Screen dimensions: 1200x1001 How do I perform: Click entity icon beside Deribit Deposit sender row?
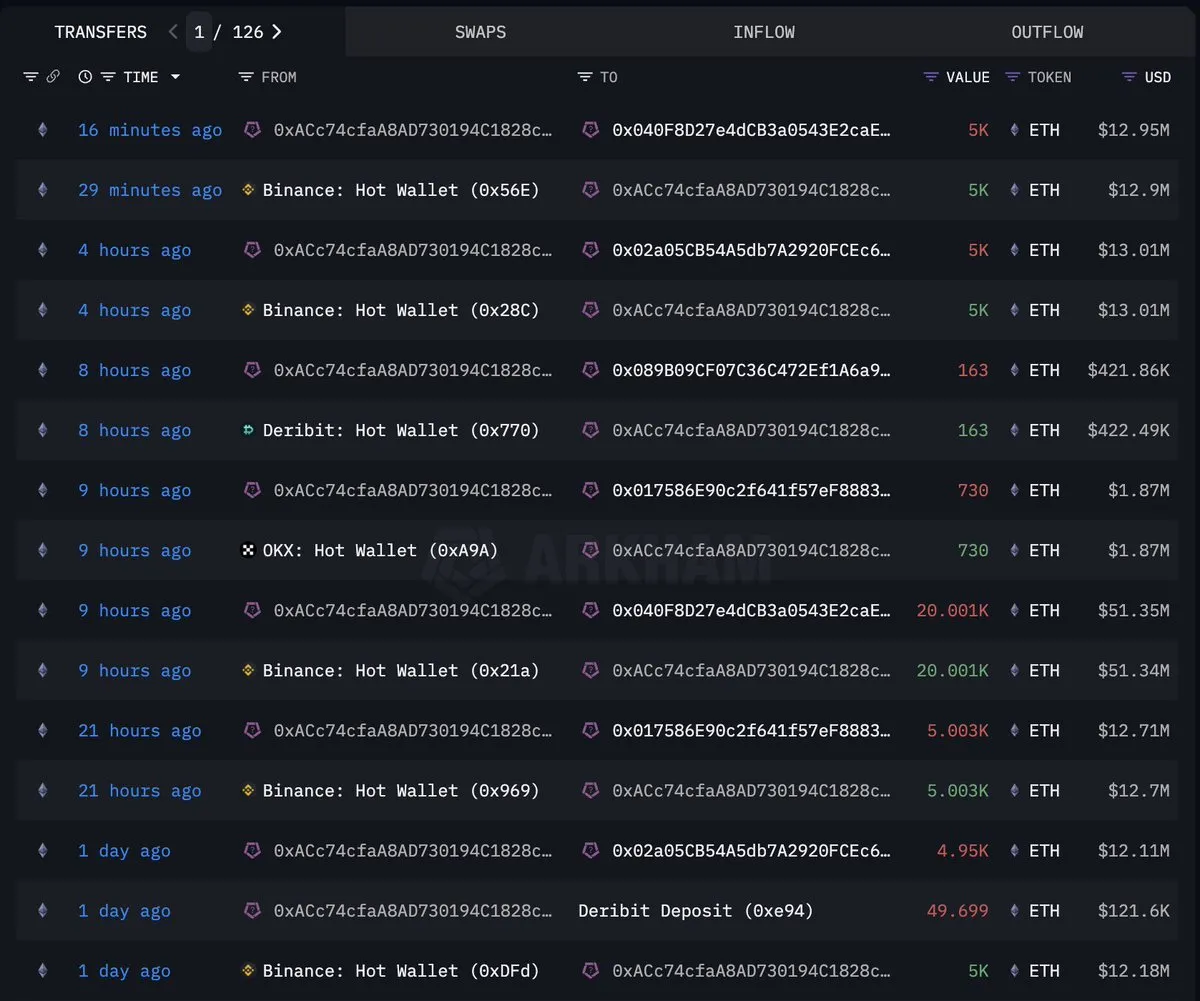(253, 910)
